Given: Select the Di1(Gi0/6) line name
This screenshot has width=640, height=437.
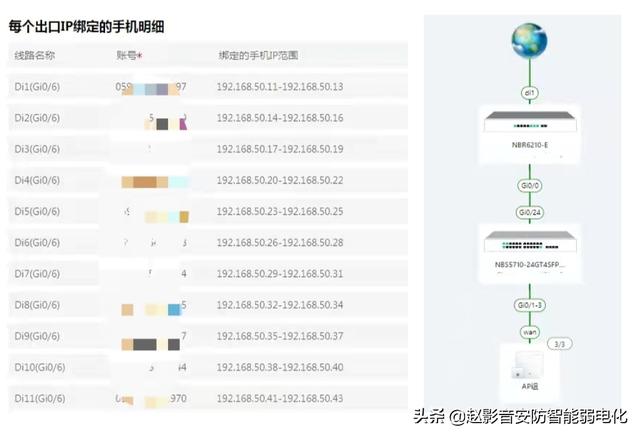Looking at the screenshot, I should (x=37, y=87).
